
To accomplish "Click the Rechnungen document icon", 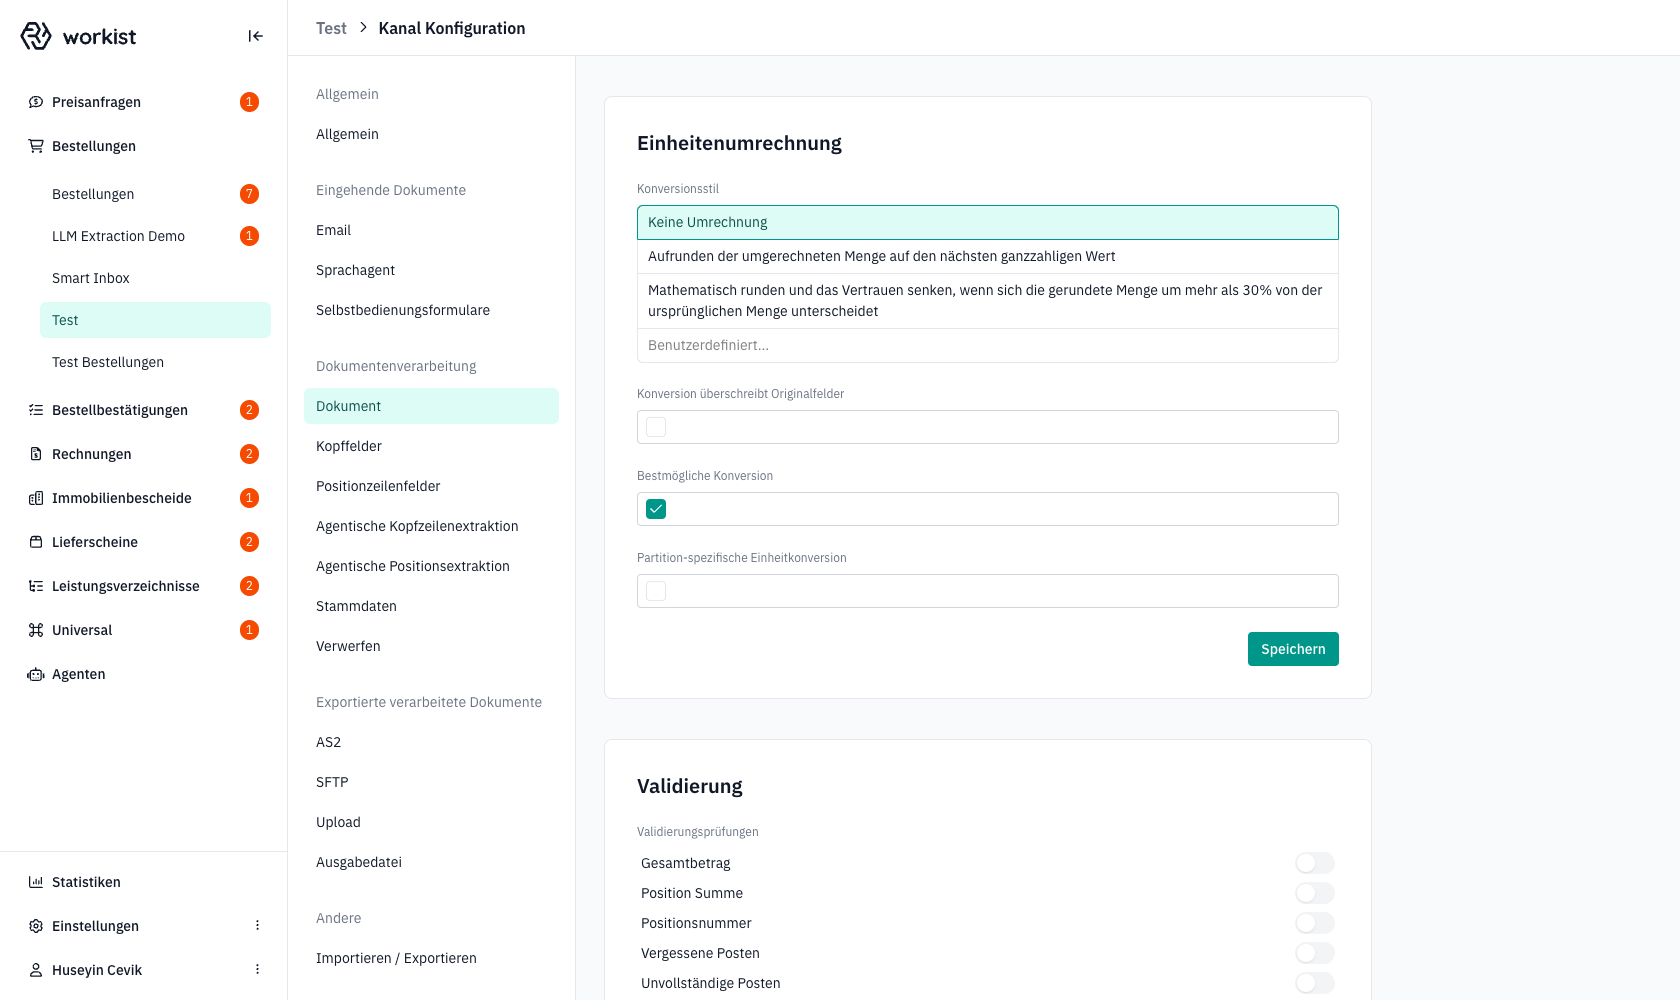I will [36, 454].
